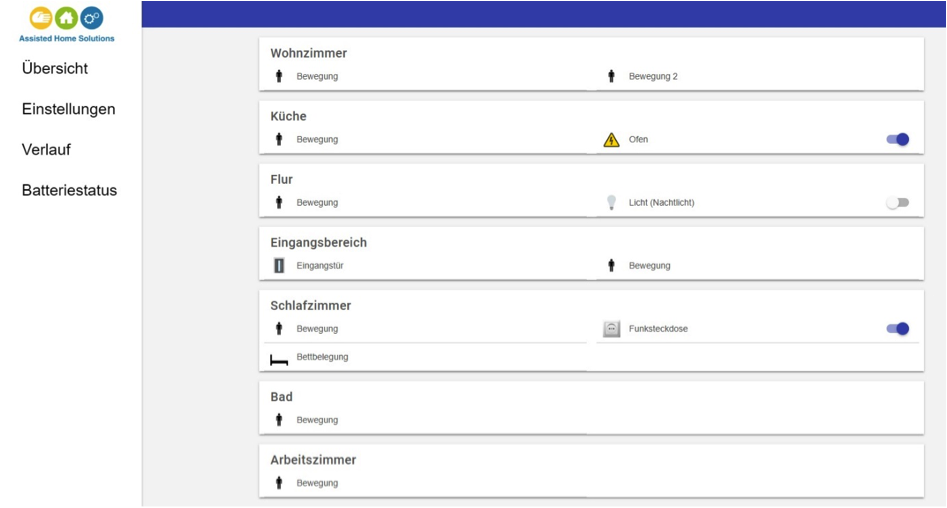This screenshot has width=947, height=508.
Task: Click the Wohnzimmer Bewegung 2 person icon
Action: point(611,76)
